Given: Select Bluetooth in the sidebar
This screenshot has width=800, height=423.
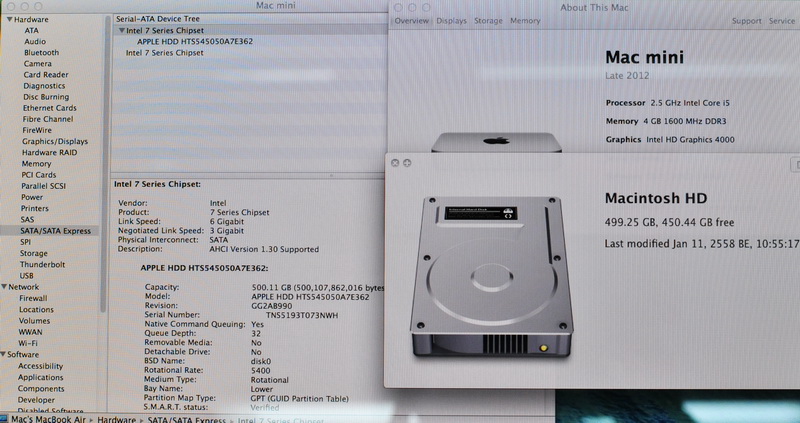Looking at the screenshot, I should [41, 53].
